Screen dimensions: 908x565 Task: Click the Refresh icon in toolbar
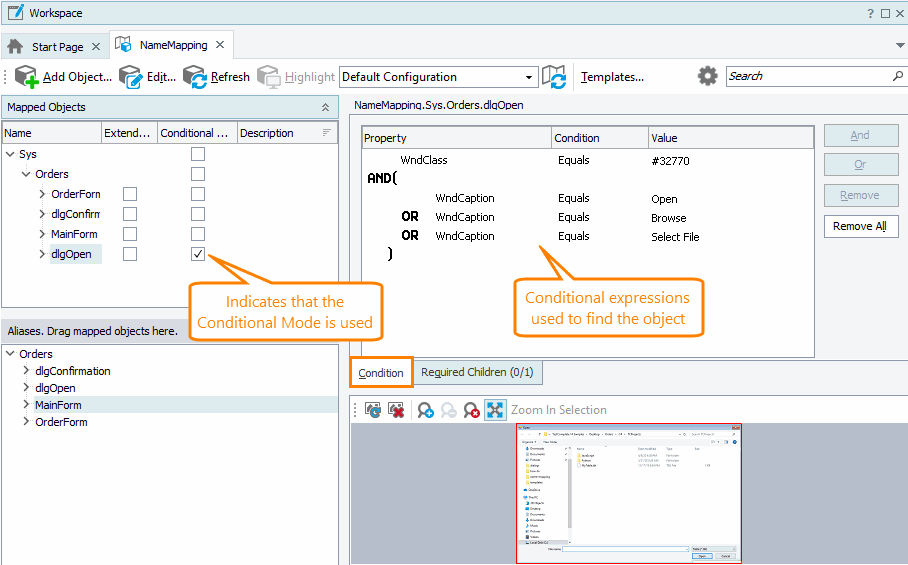pos(194,77)
